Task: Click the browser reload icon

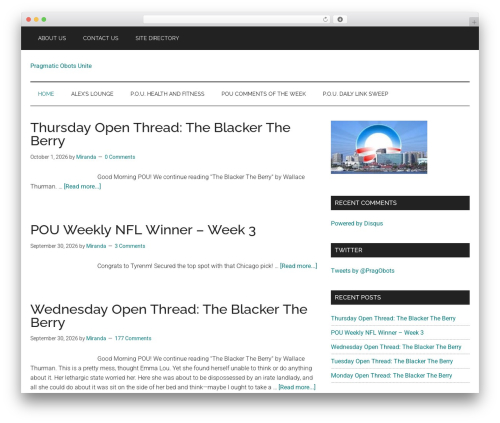Action: 325,19
